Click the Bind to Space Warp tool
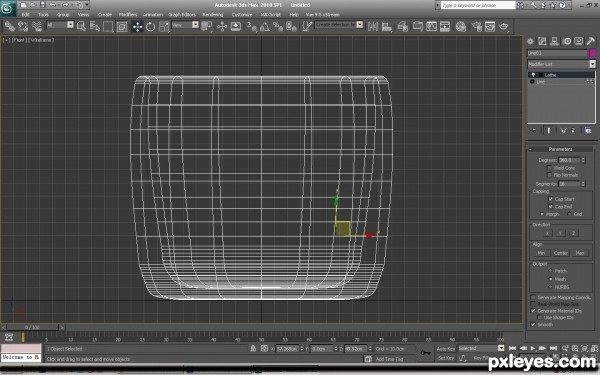This screenshot has height=375, width=600. tap(37, 26)
